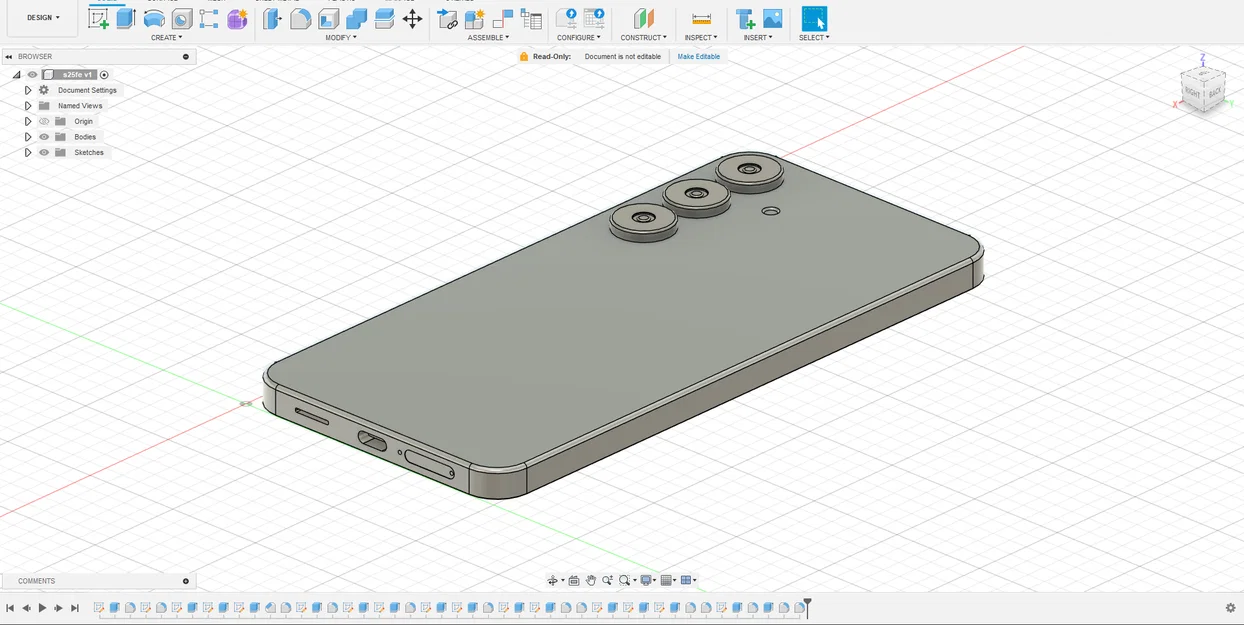This screenshot has height=625, width=1244.
Task: Open timeline settings gear
Action: pyautogui.click(x=1231, y=607)
